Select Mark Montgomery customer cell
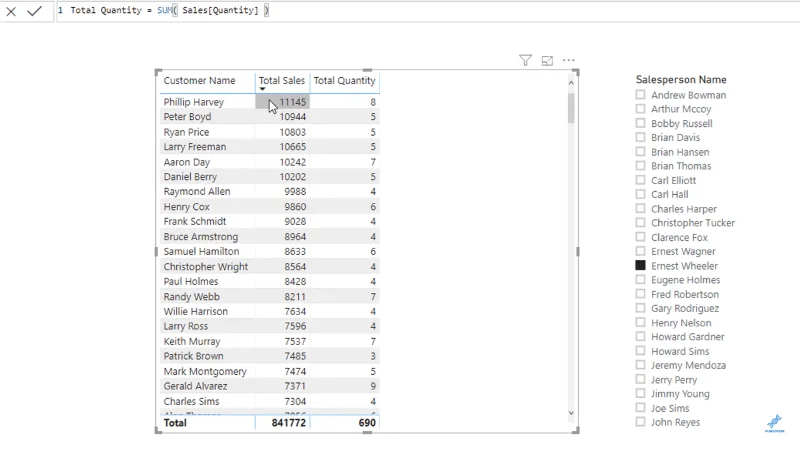 click(205, 371)
